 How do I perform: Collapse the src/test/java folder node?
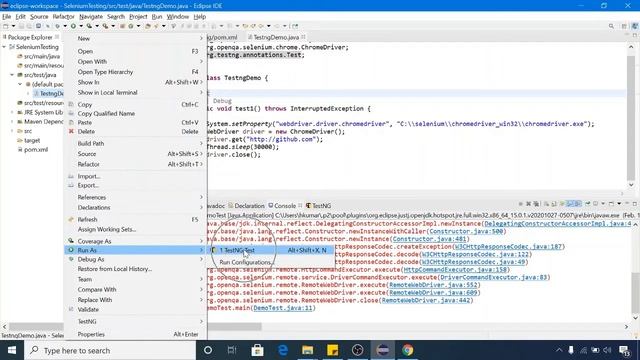coord(12,75)
